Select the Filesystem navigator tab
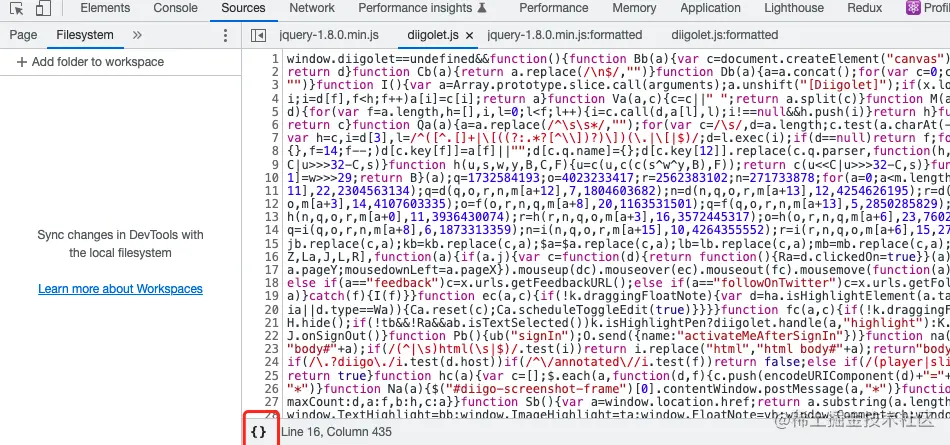Viewport: 950px width, 445px height. [x=85, y=35]
